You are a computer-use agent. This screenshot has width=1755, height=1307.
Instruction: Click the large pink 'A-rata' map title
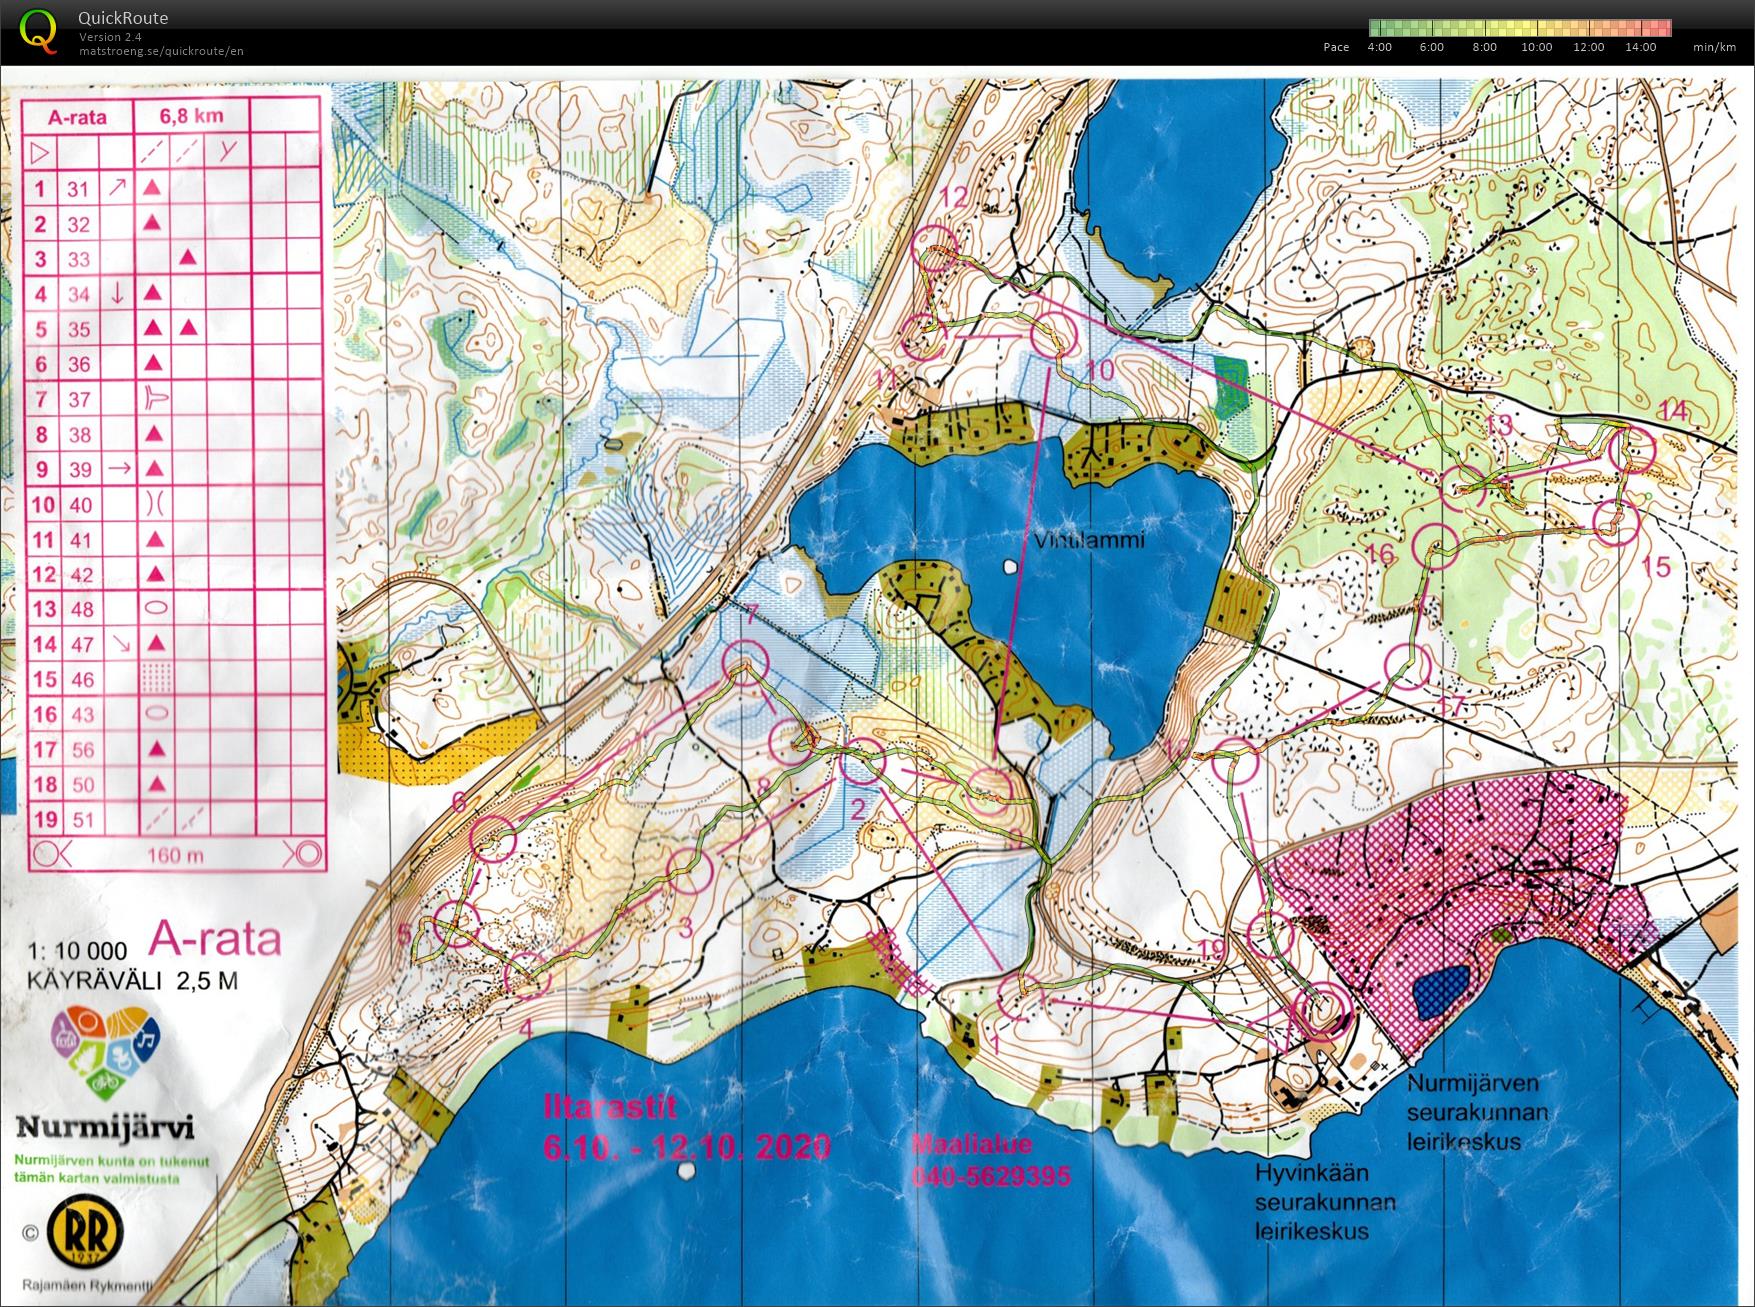point(215,938)
